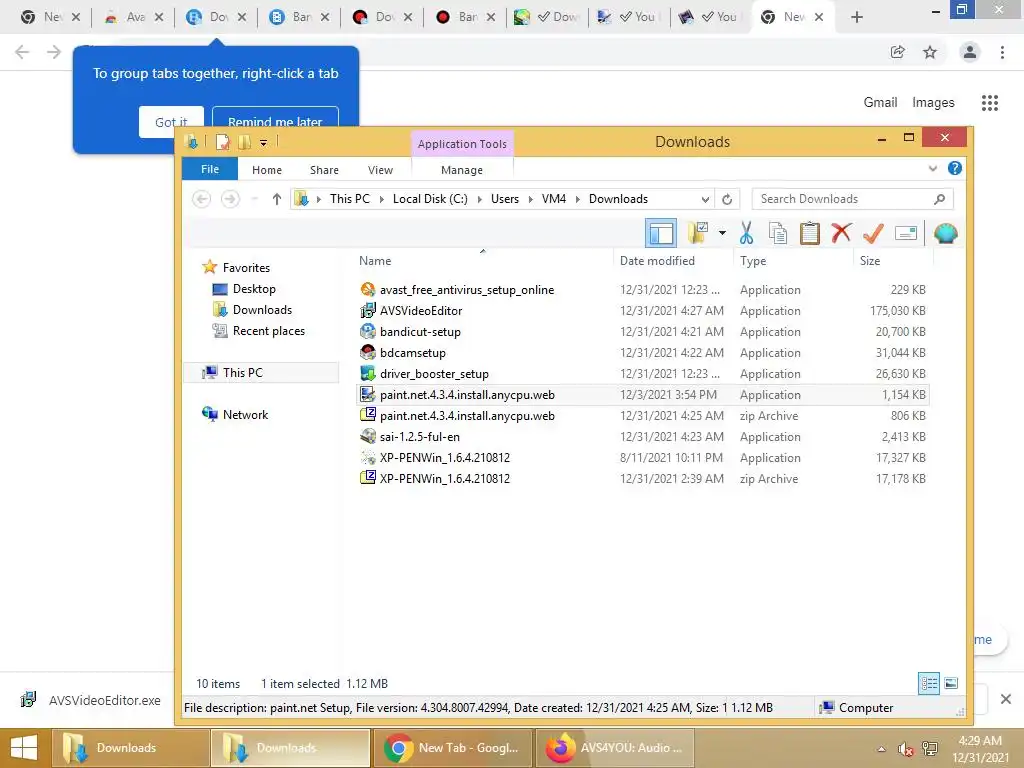Select the bandicut-setup file

coord(420,331)
